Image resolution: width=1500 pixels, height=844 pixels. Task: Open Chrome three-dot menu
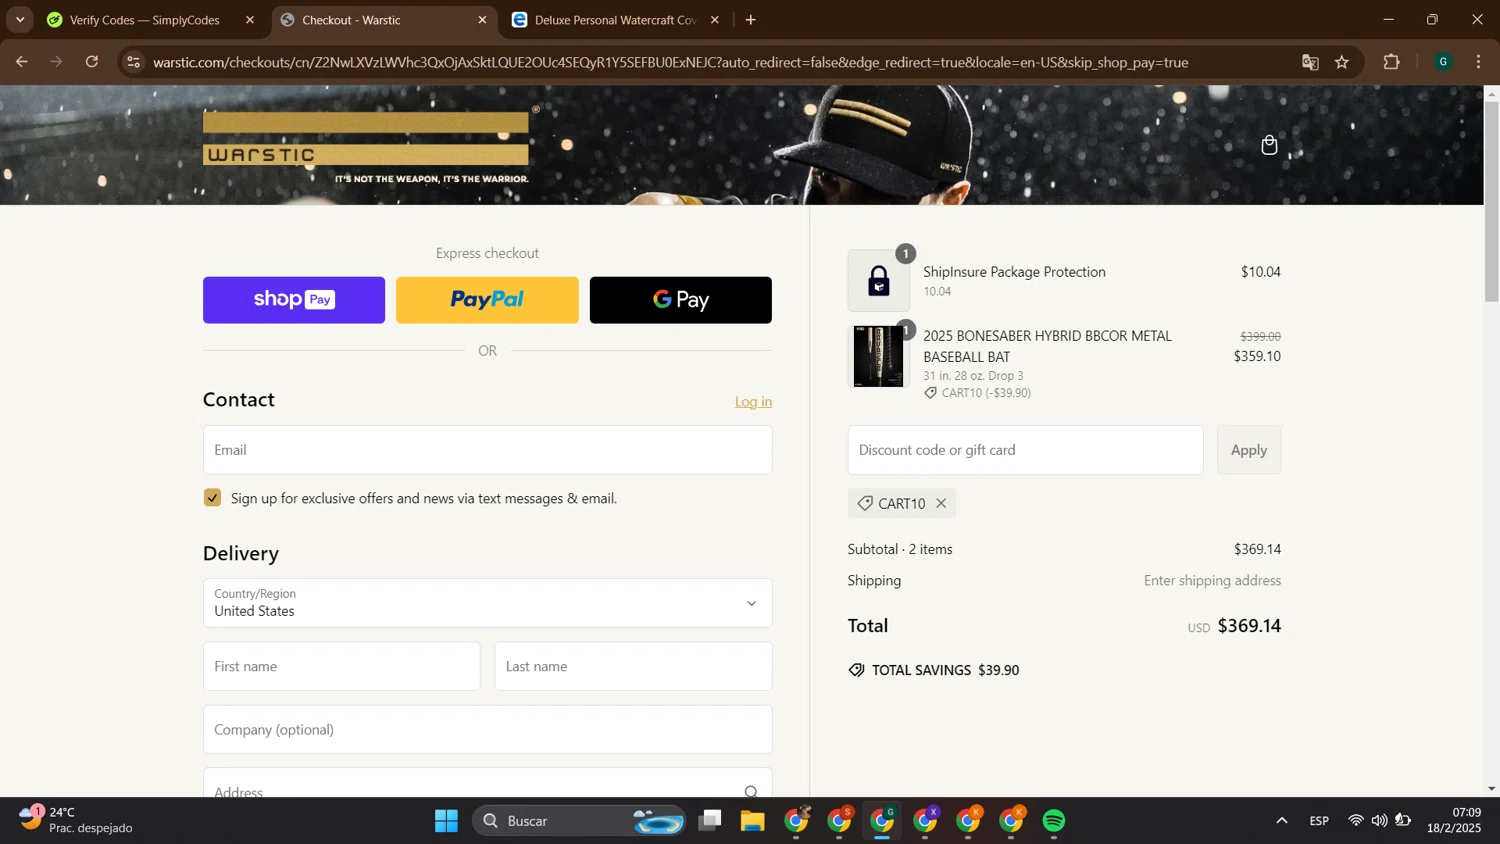(x=1478, y=62)
